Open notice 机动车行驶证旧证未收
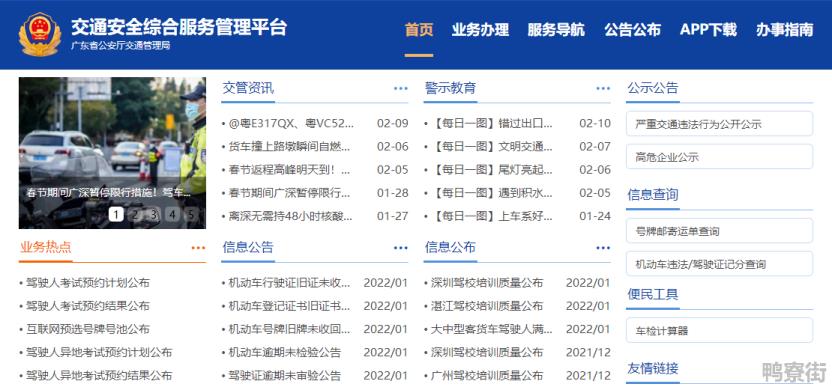 point(289,283)
